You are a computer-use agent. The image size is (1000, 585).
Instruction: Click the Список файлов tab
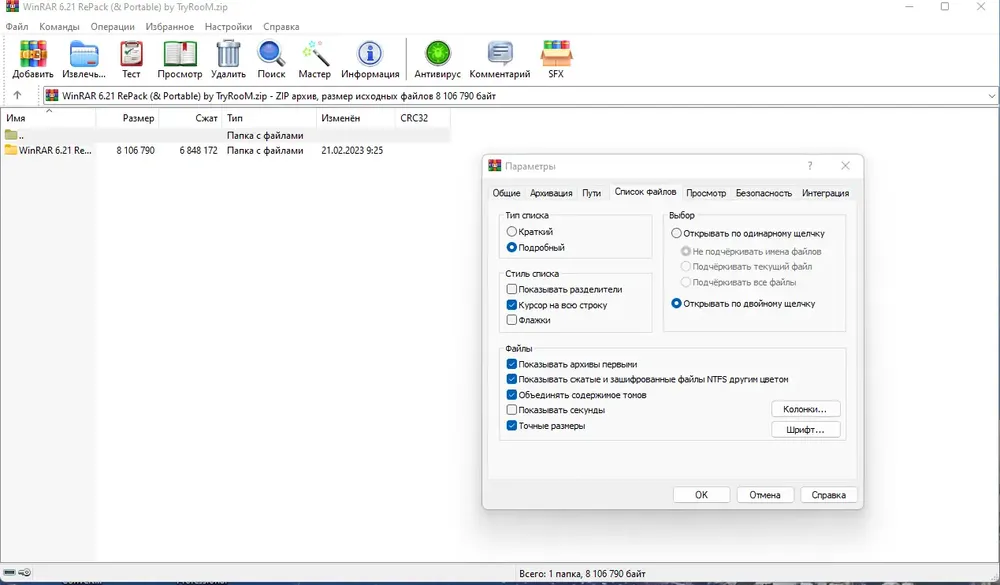coord(645,191)
